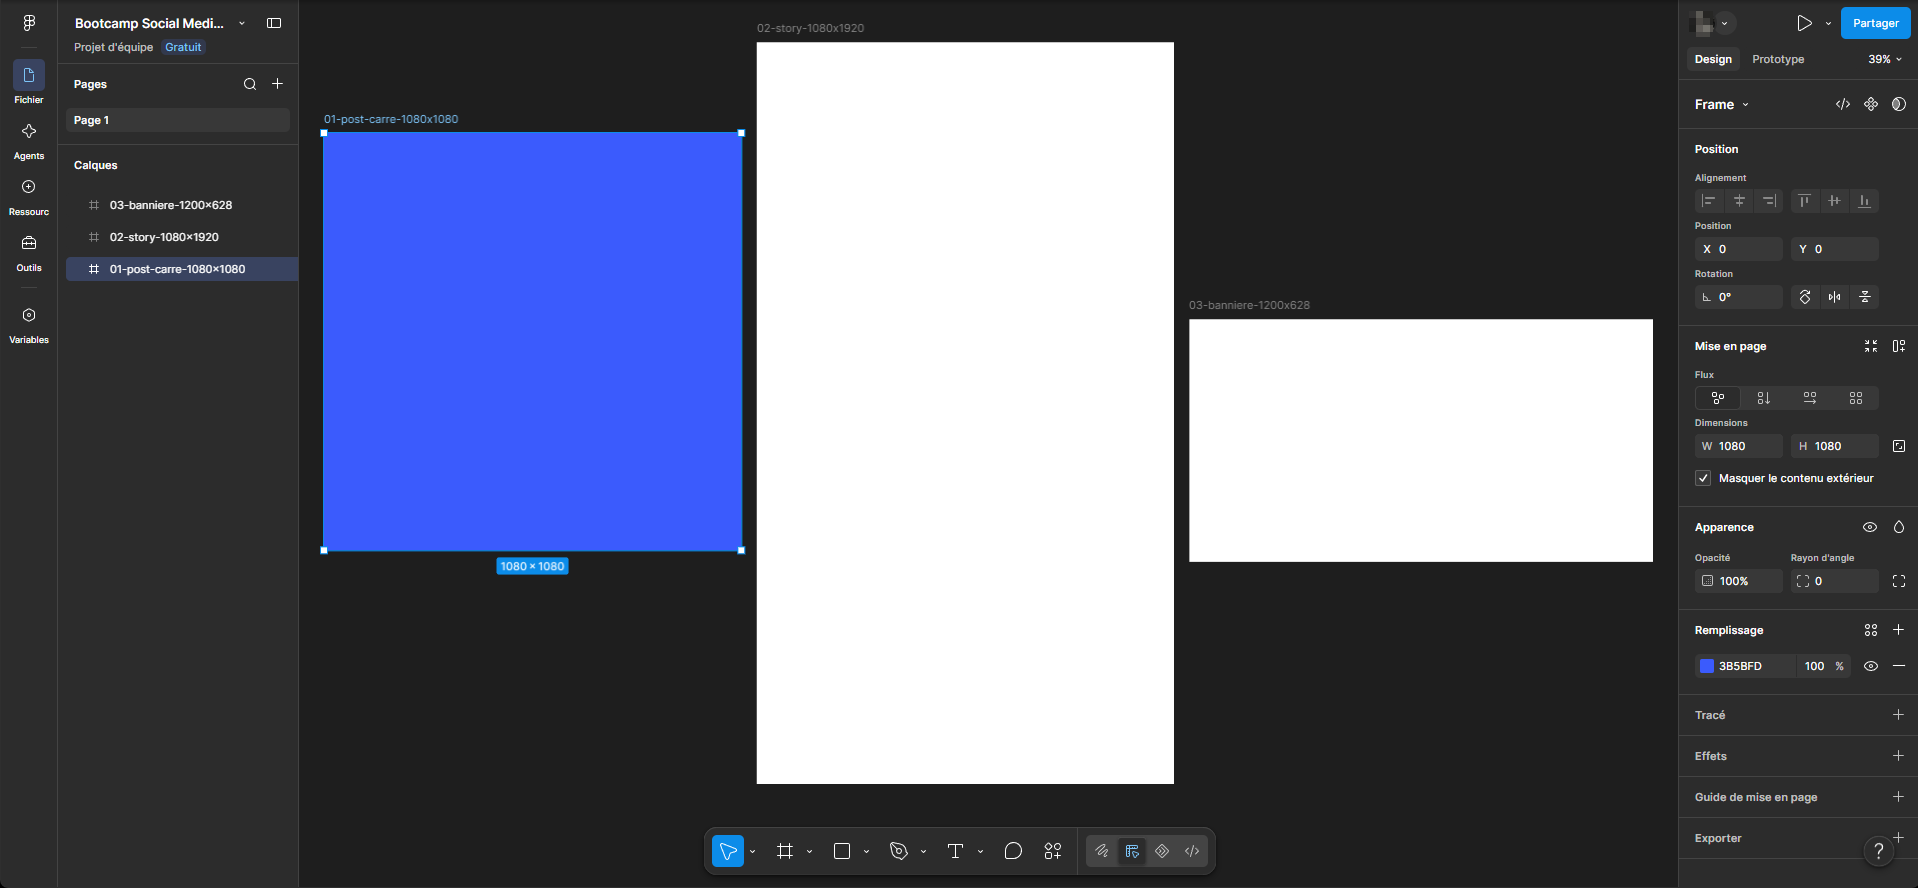Select the Comment tool
The height and width of the screenshot is (888, 1918).
pos(1013,851)
